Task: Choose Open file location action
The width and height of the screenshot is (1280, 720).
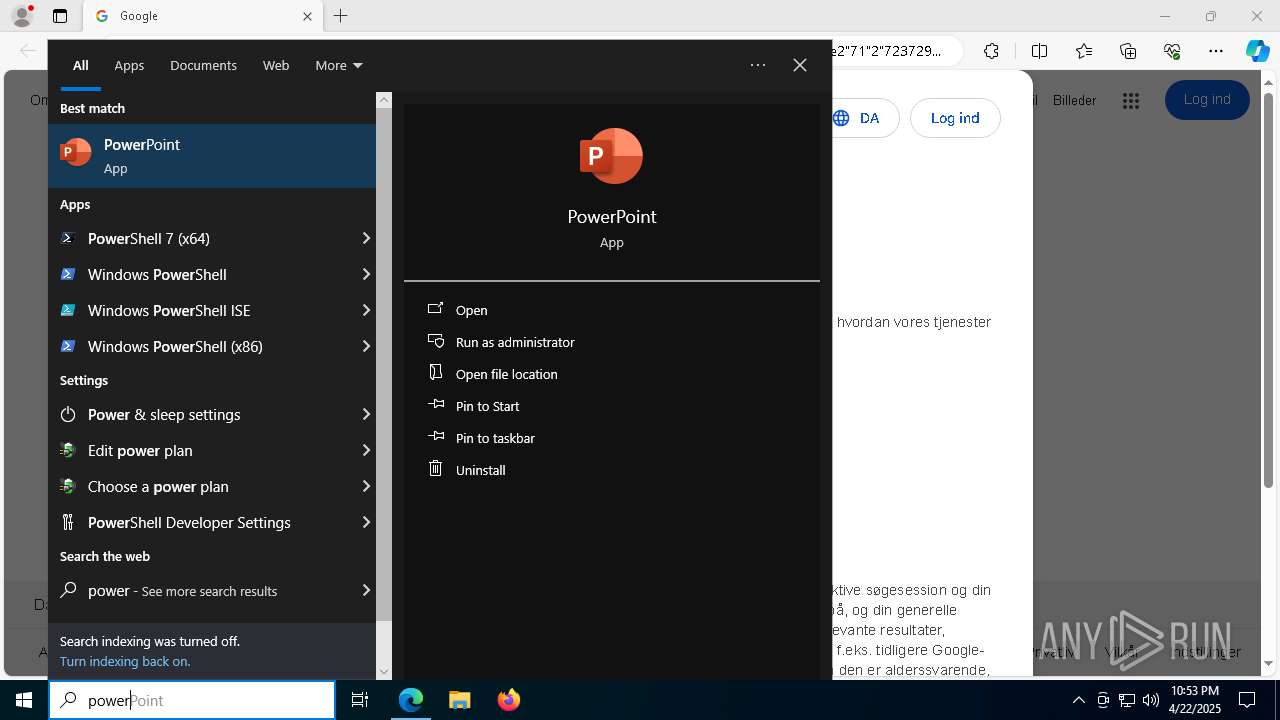Action: [507, 374]
